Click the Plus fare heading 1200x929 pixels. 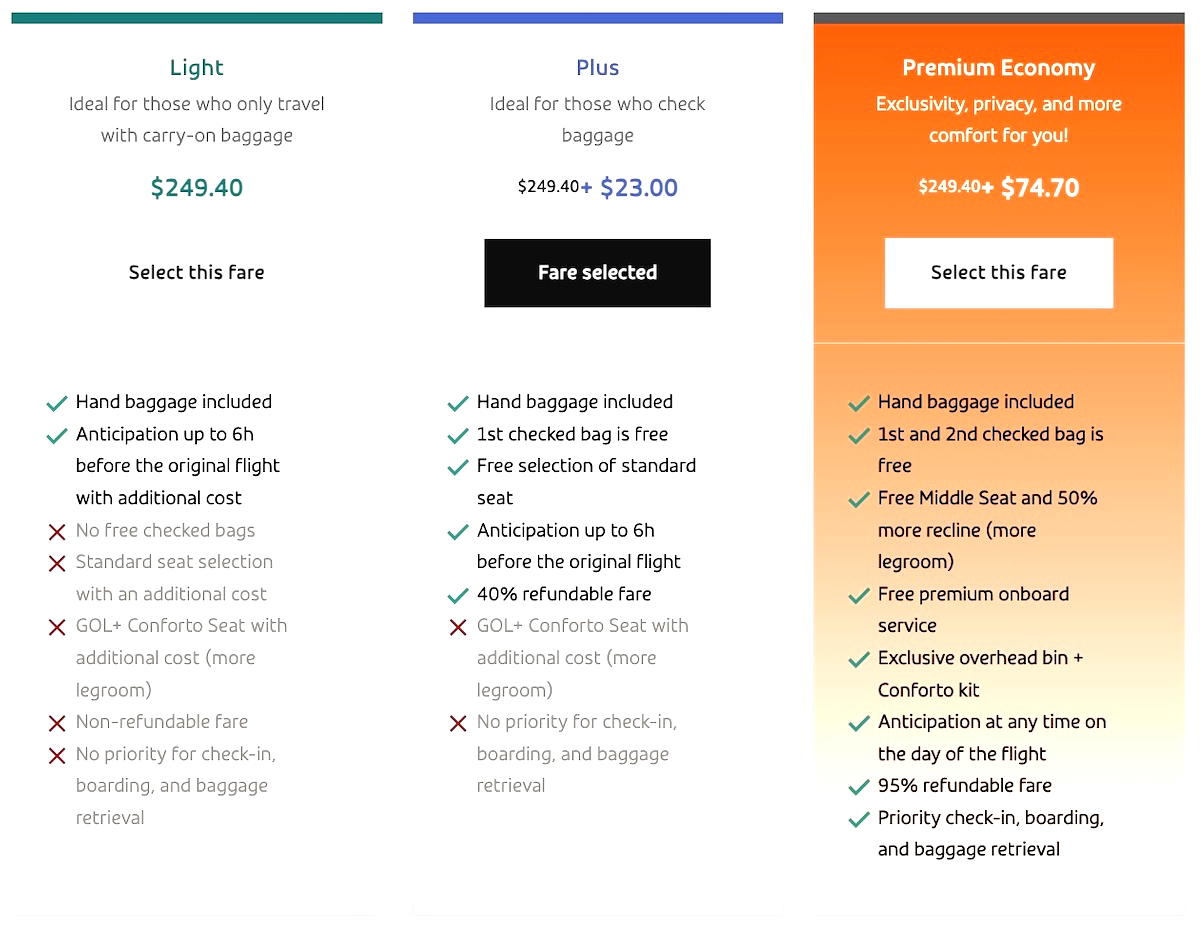click(x=598, y=68)
